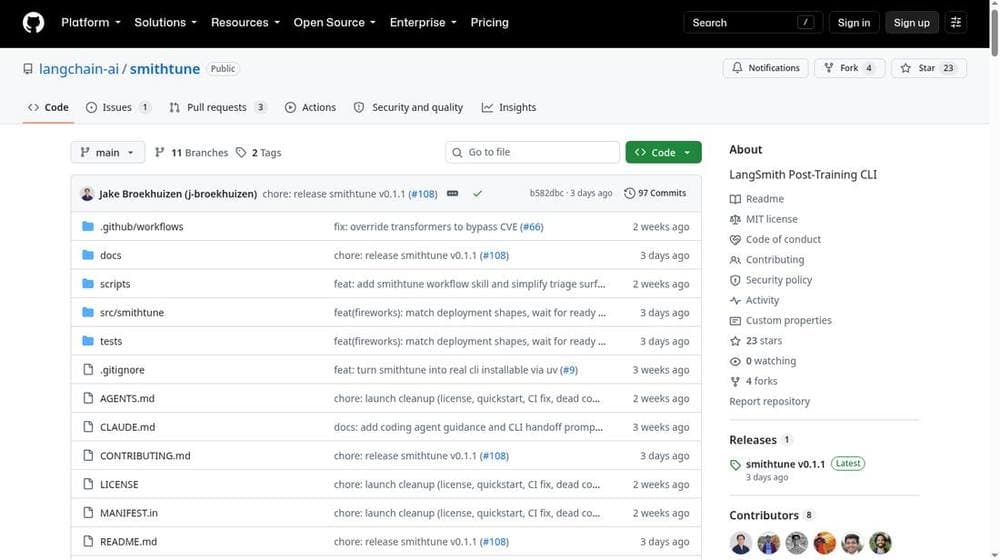Expand the Open Source menu
The image size is (1000, 560).
pos(334,22)
